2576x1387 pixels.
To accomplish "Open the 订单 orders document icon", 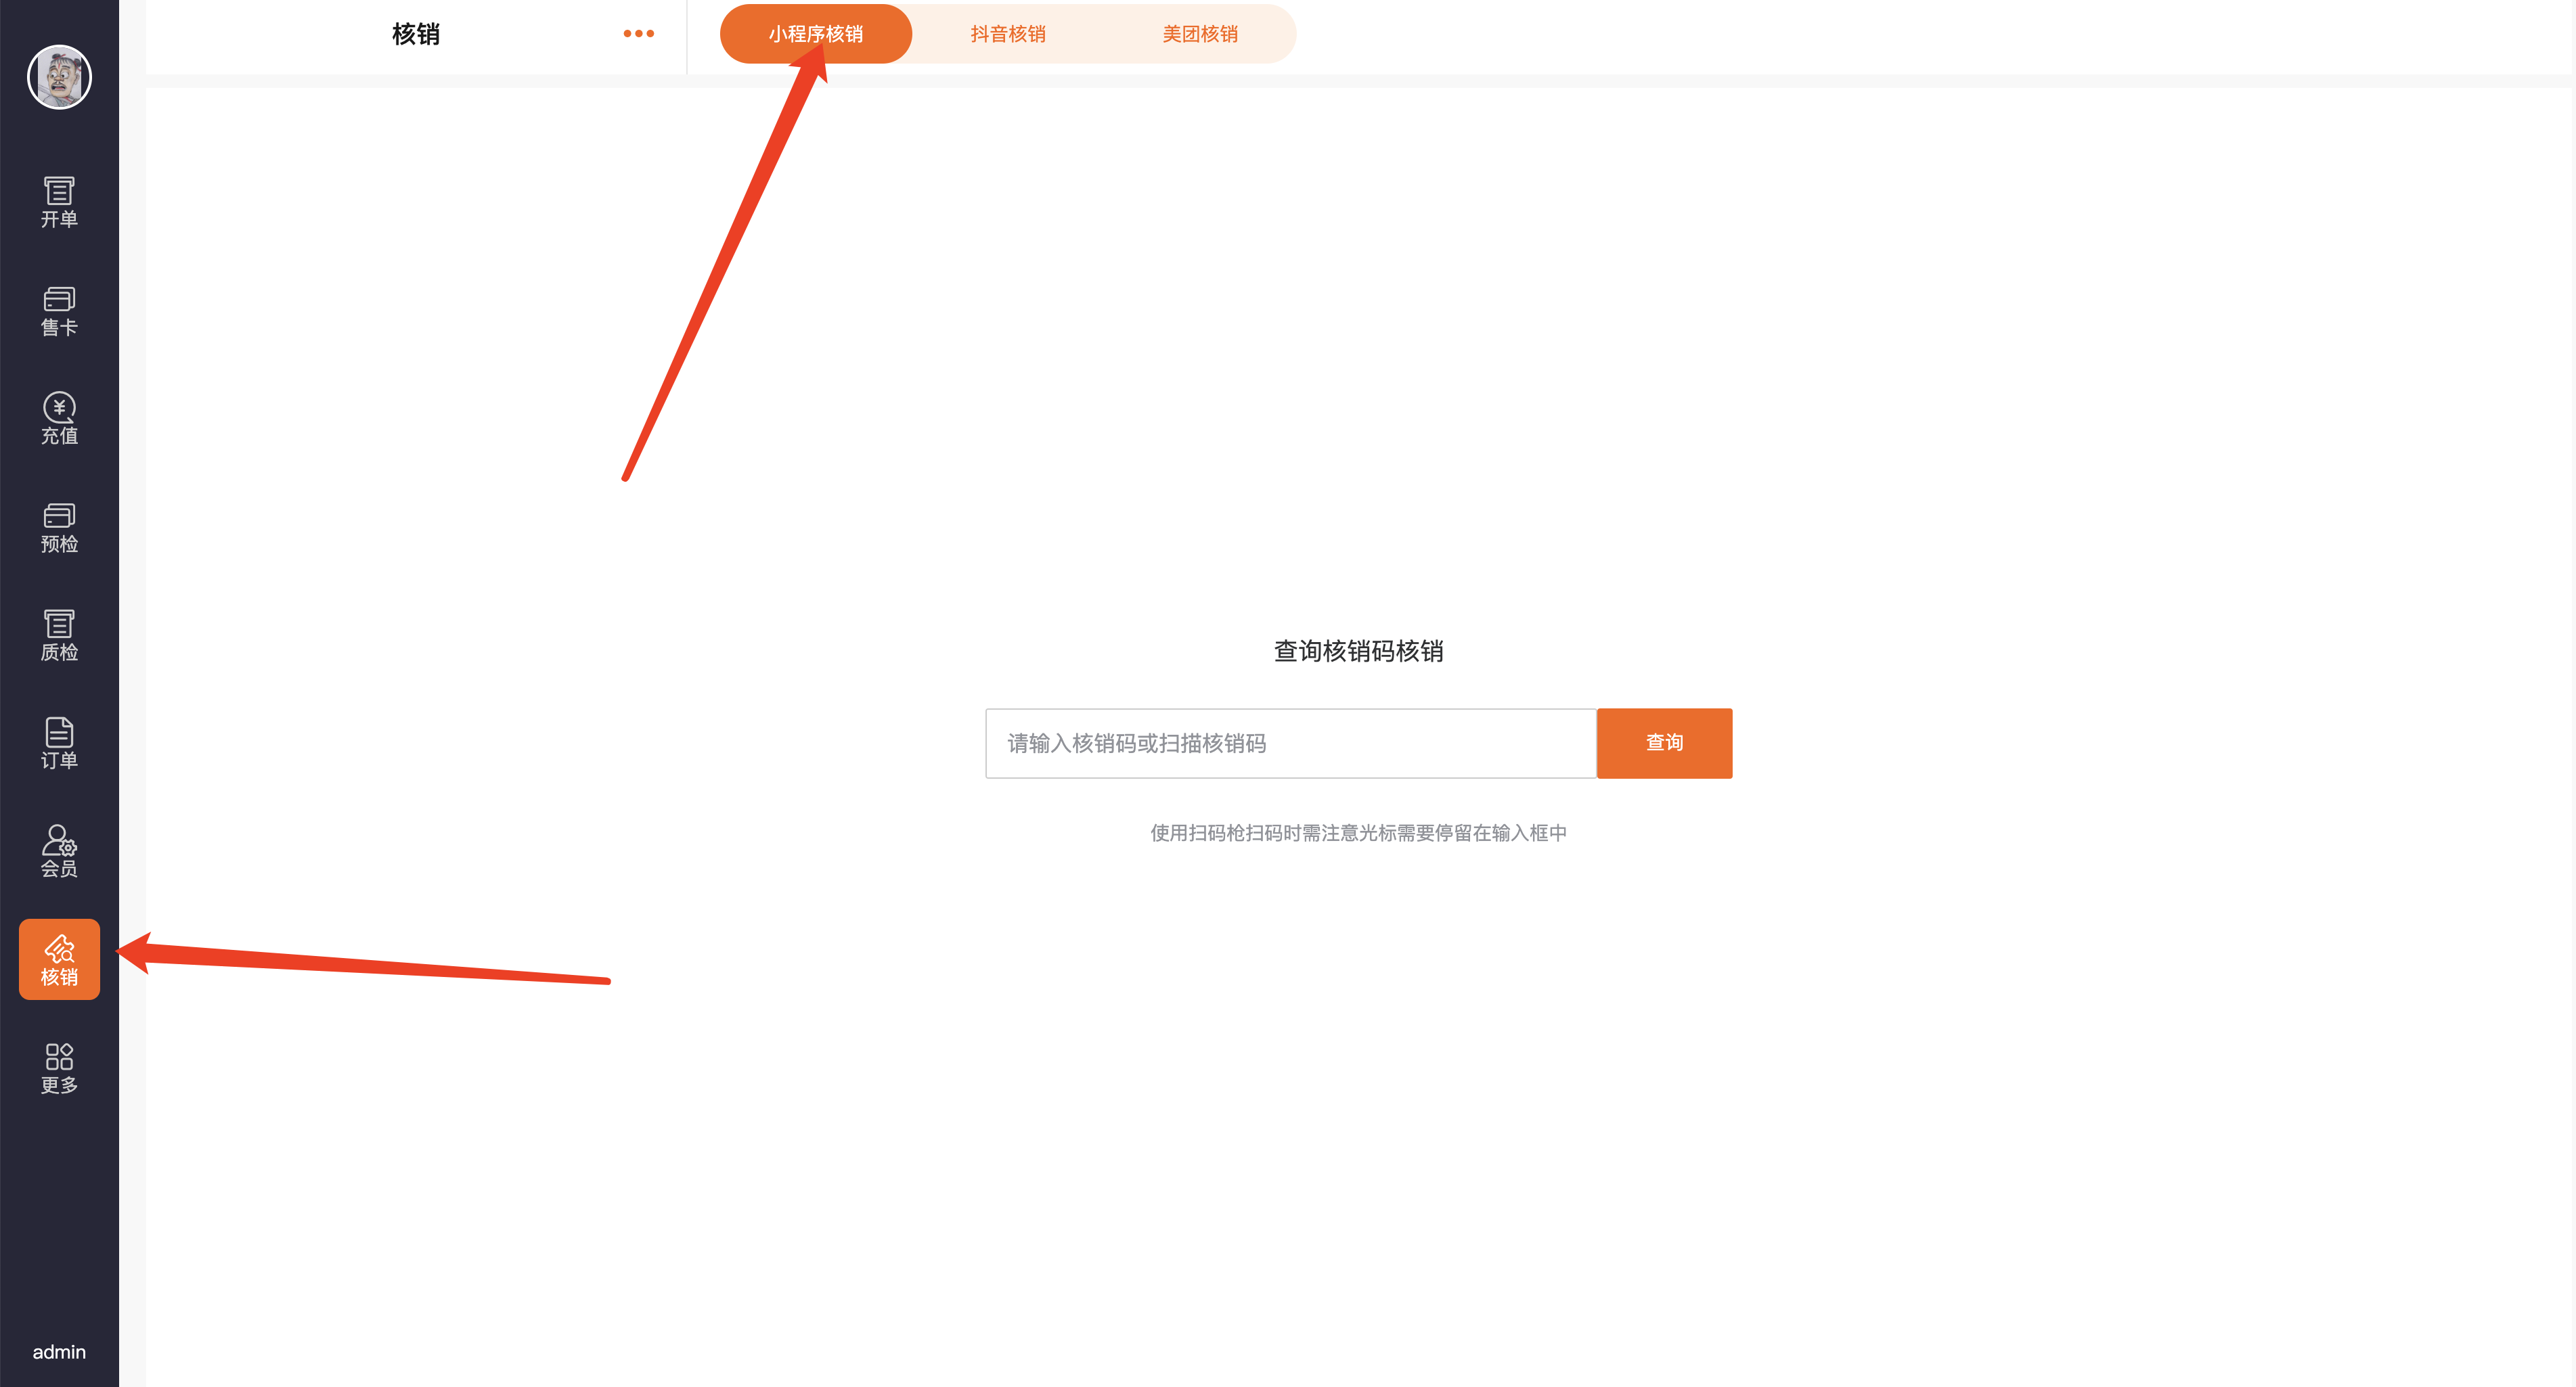I will tap(59, 743).
